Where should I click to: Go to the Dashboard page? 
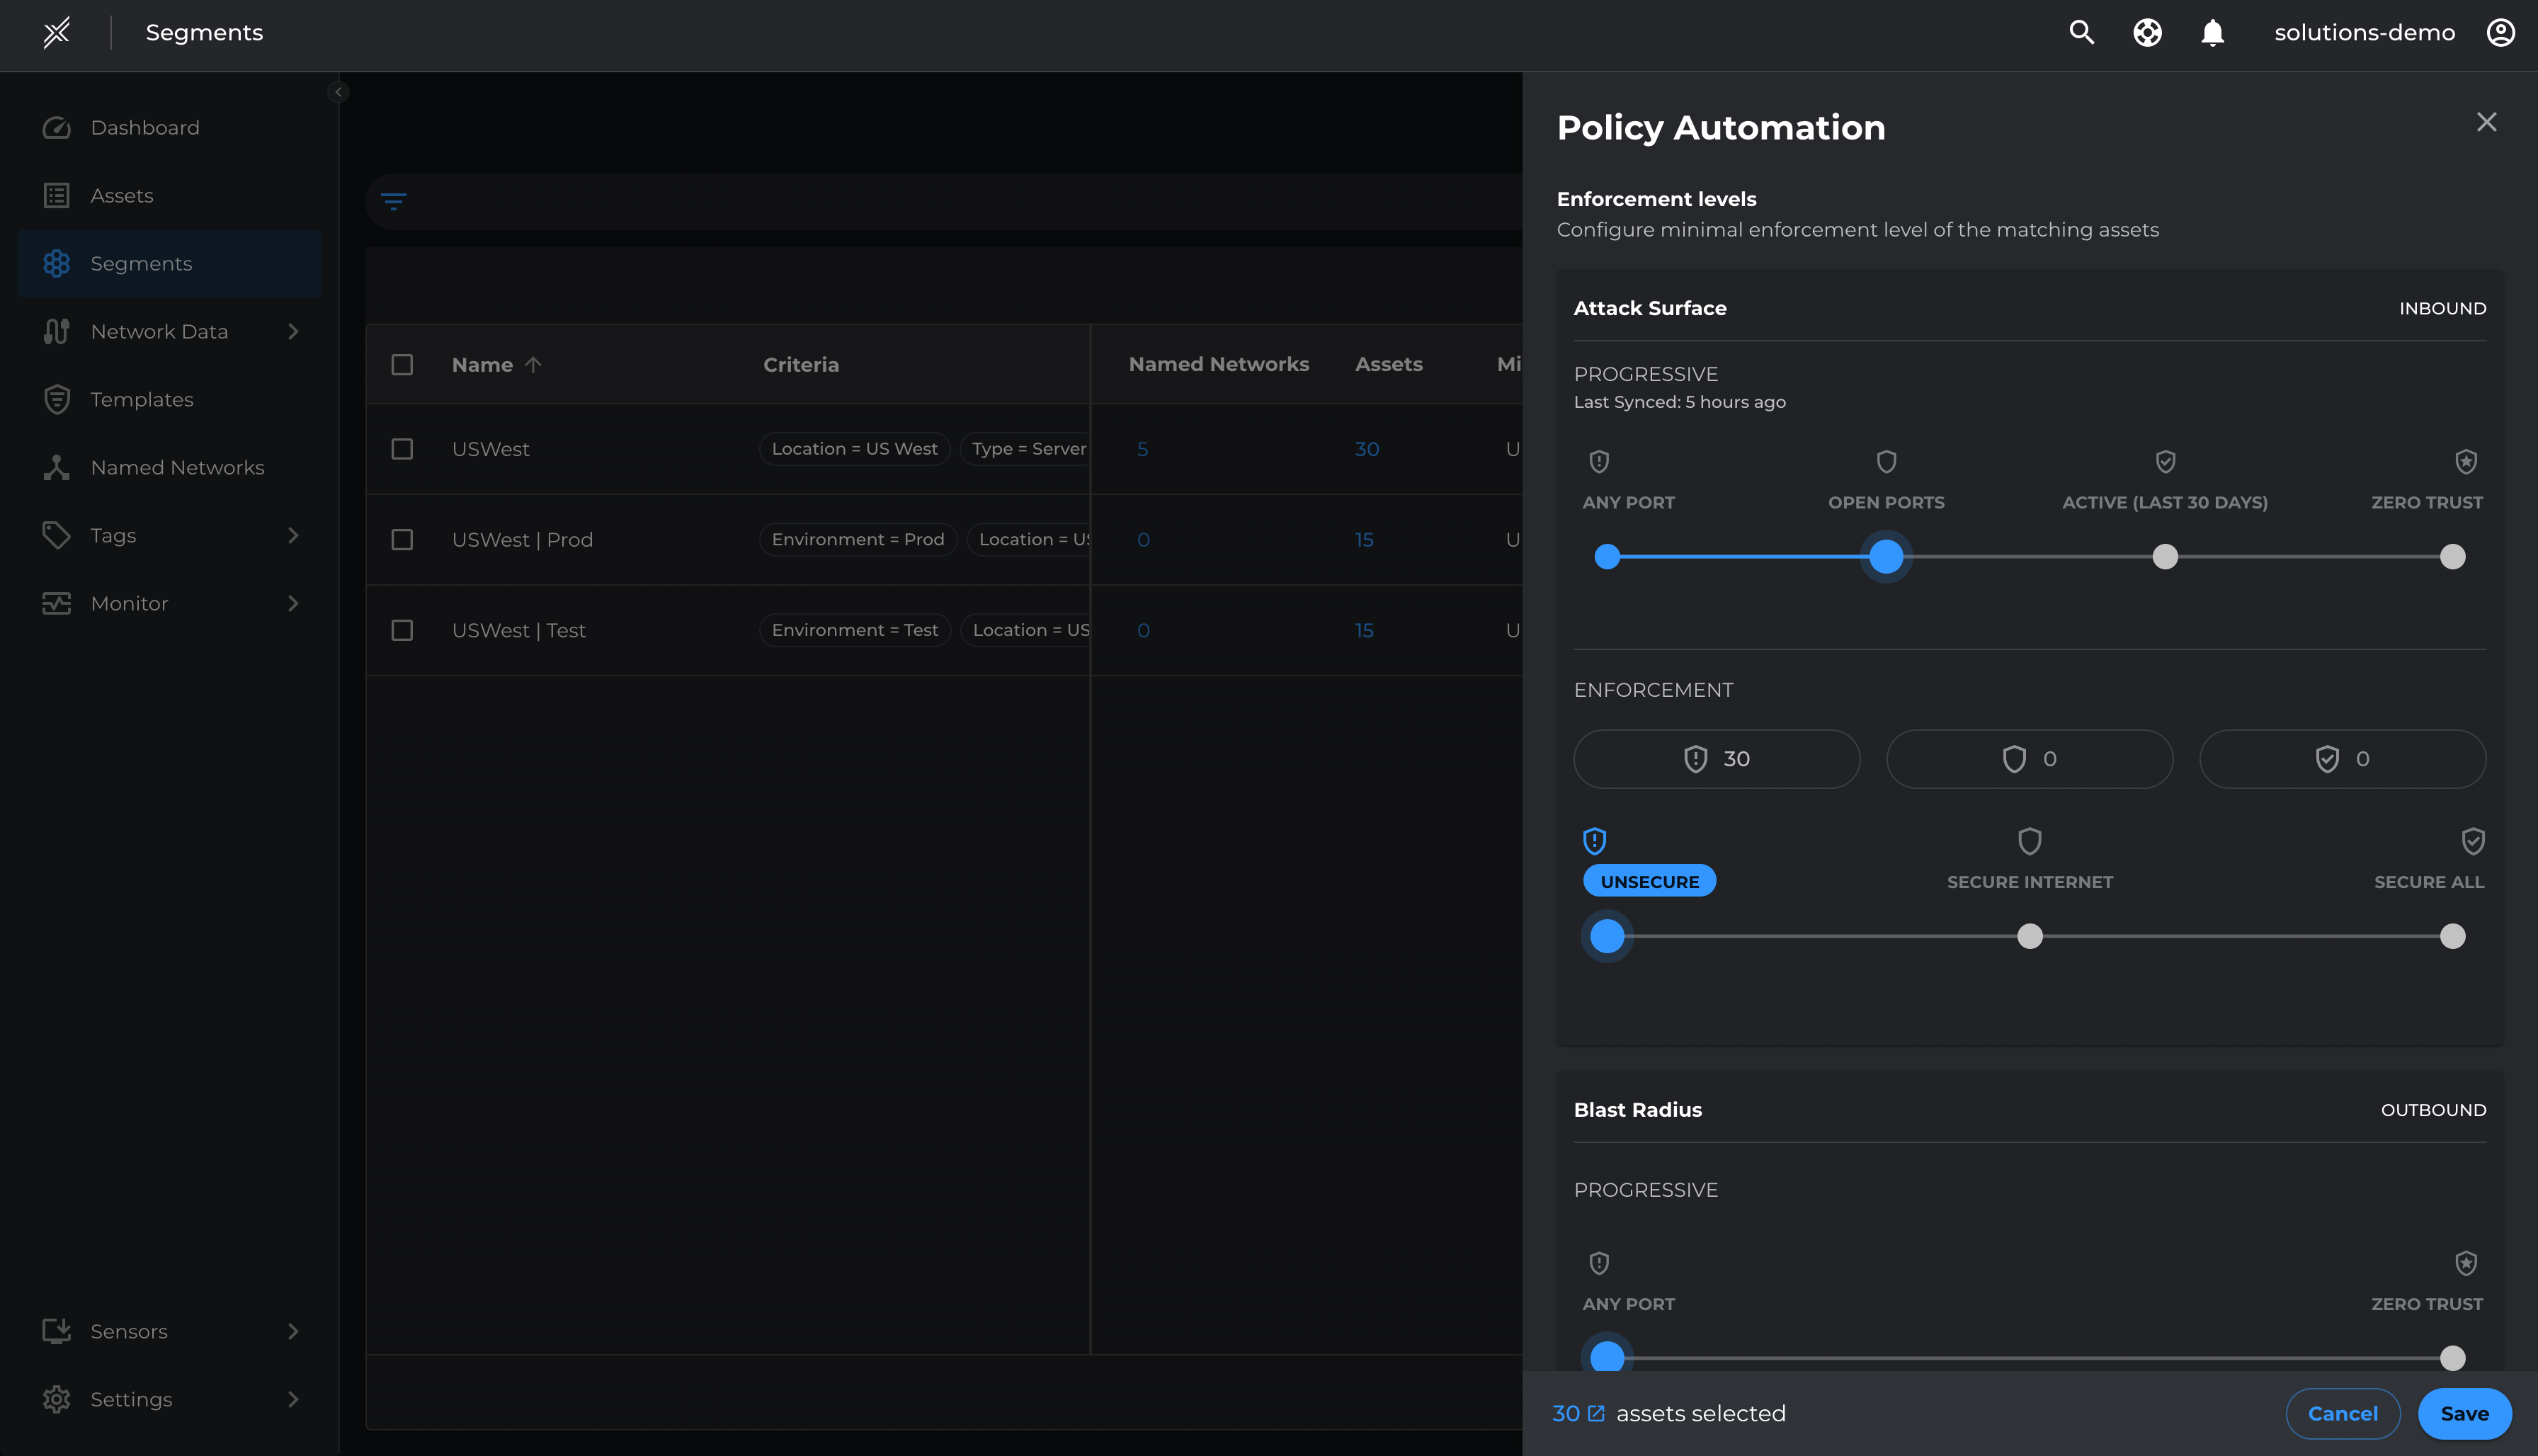click(x=145, y=128)
